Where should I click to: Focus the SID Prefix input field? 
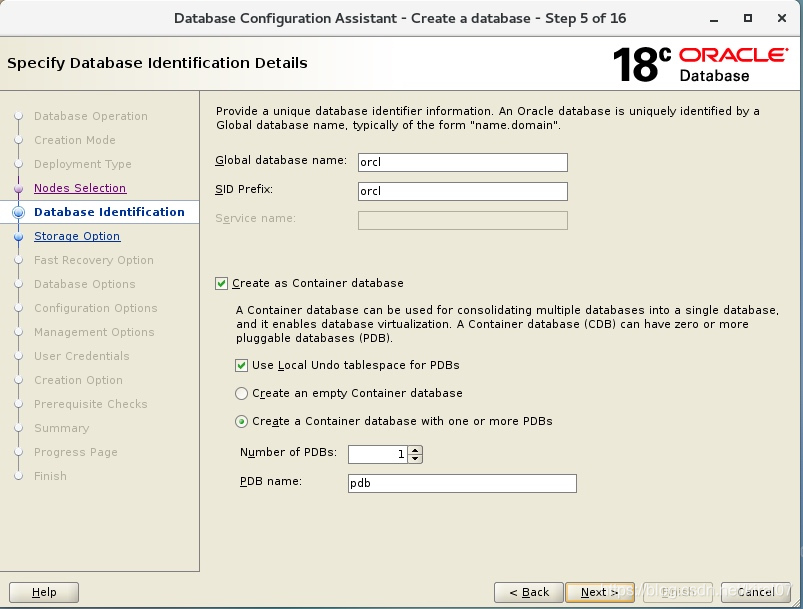click(x=462, y=191)
